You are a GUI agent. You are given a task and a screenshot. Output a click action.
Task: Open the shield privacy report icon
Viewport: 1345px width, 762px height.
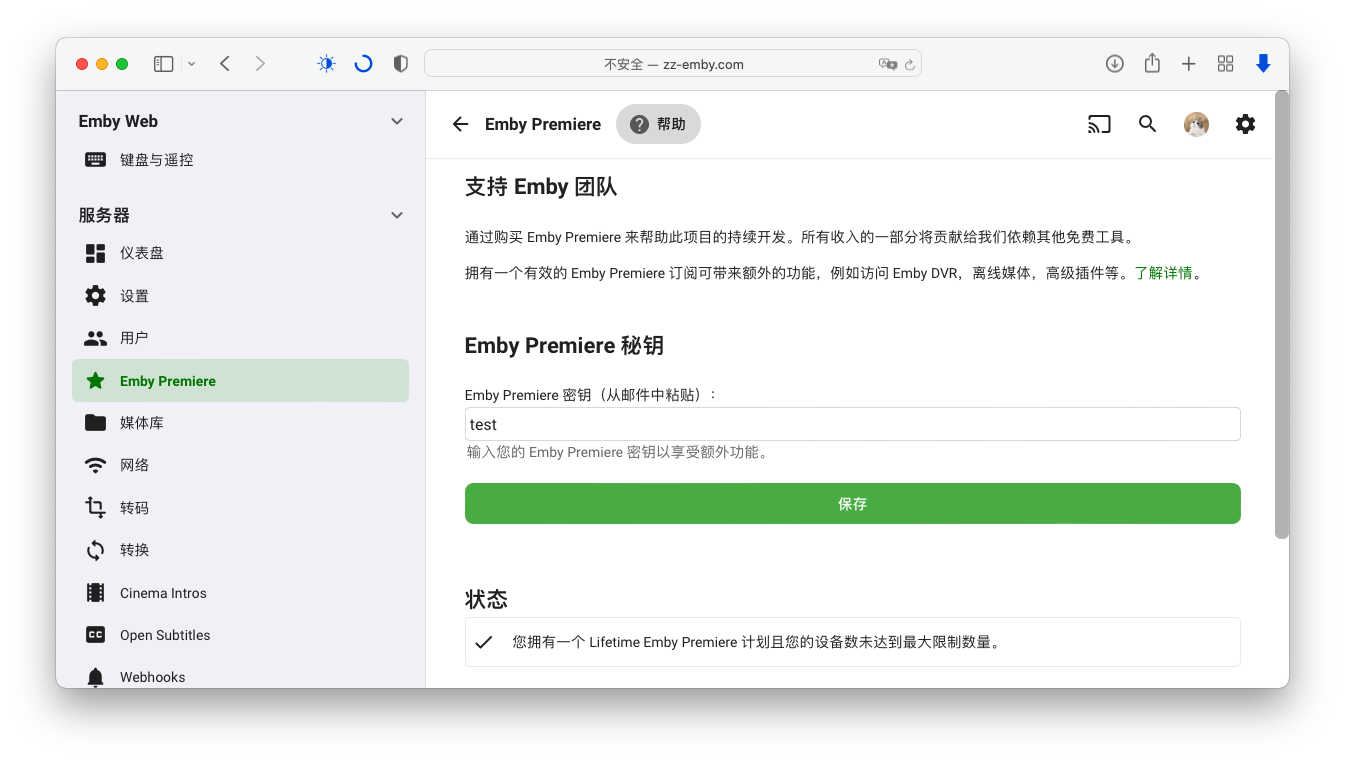pyautogui.click(x=401, y=64)
